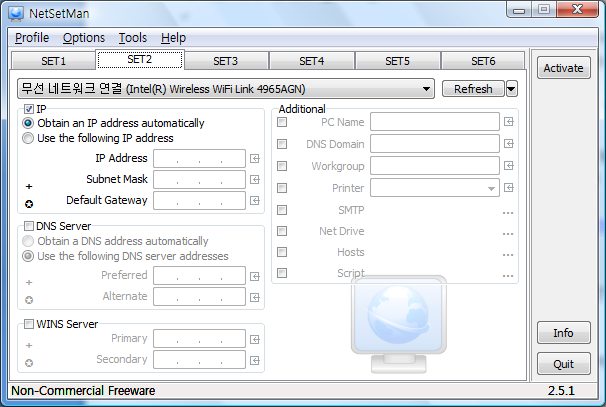Select Obtain a DNS address automatically

(x=28, y=241)
